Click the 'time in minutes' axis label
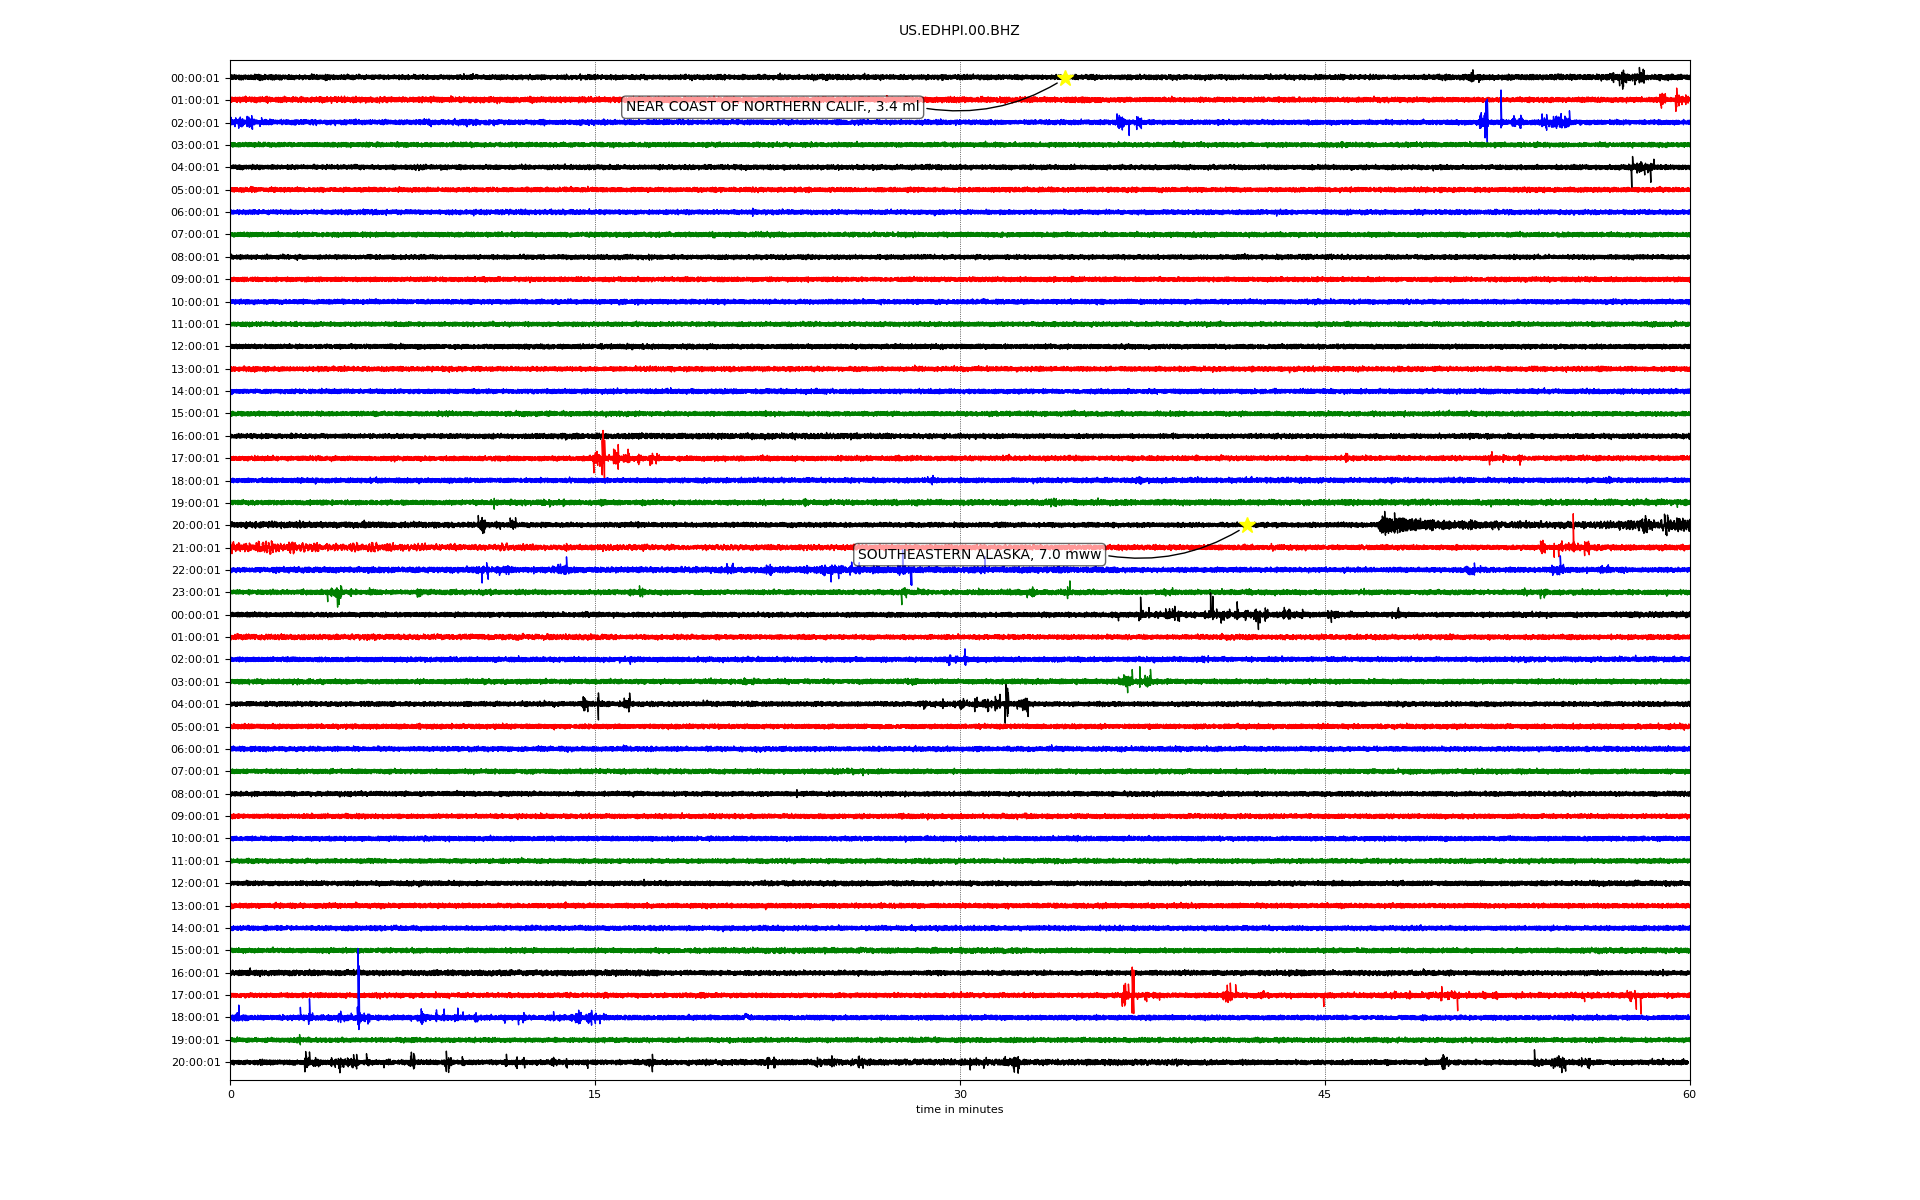The image size is (1920, 1200). (959, 1110)
